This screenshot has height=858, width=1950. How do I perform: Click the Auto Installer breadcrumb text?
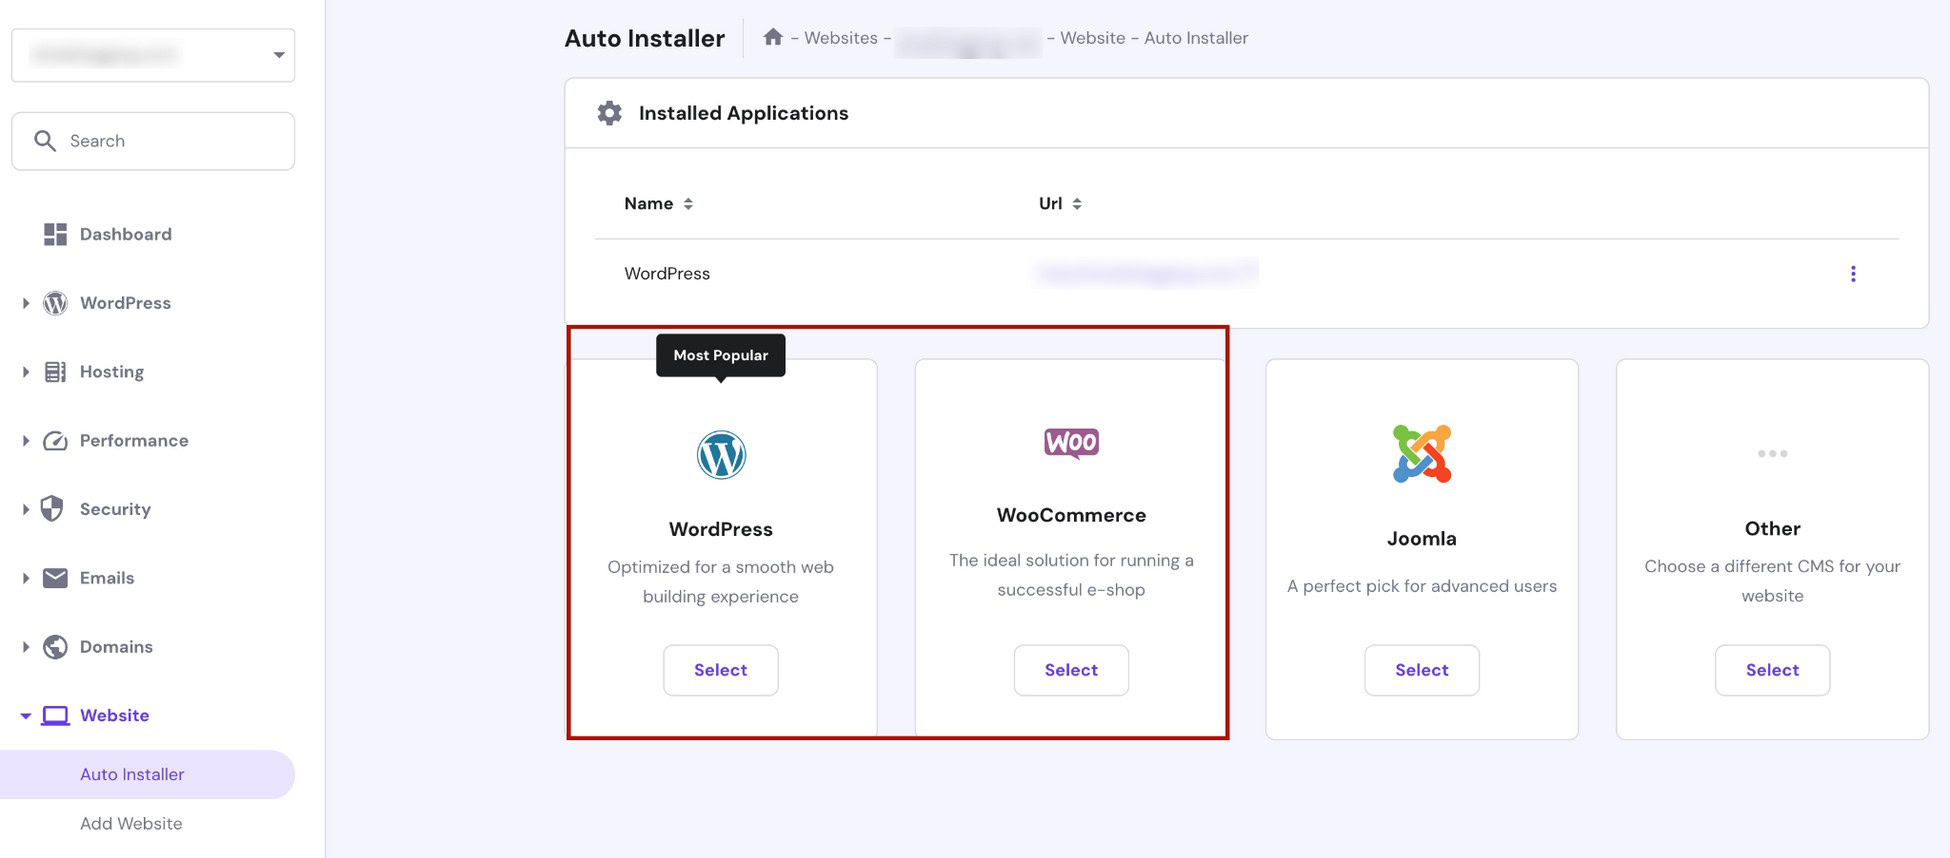pyautogui.click(x=1196, y=38)
